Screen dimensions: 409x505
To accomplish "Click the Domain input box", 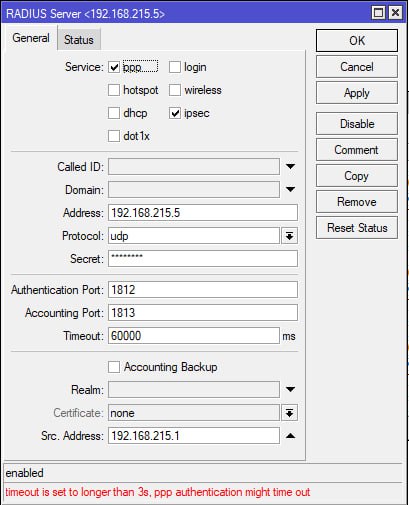I will (x=194, y=189).
